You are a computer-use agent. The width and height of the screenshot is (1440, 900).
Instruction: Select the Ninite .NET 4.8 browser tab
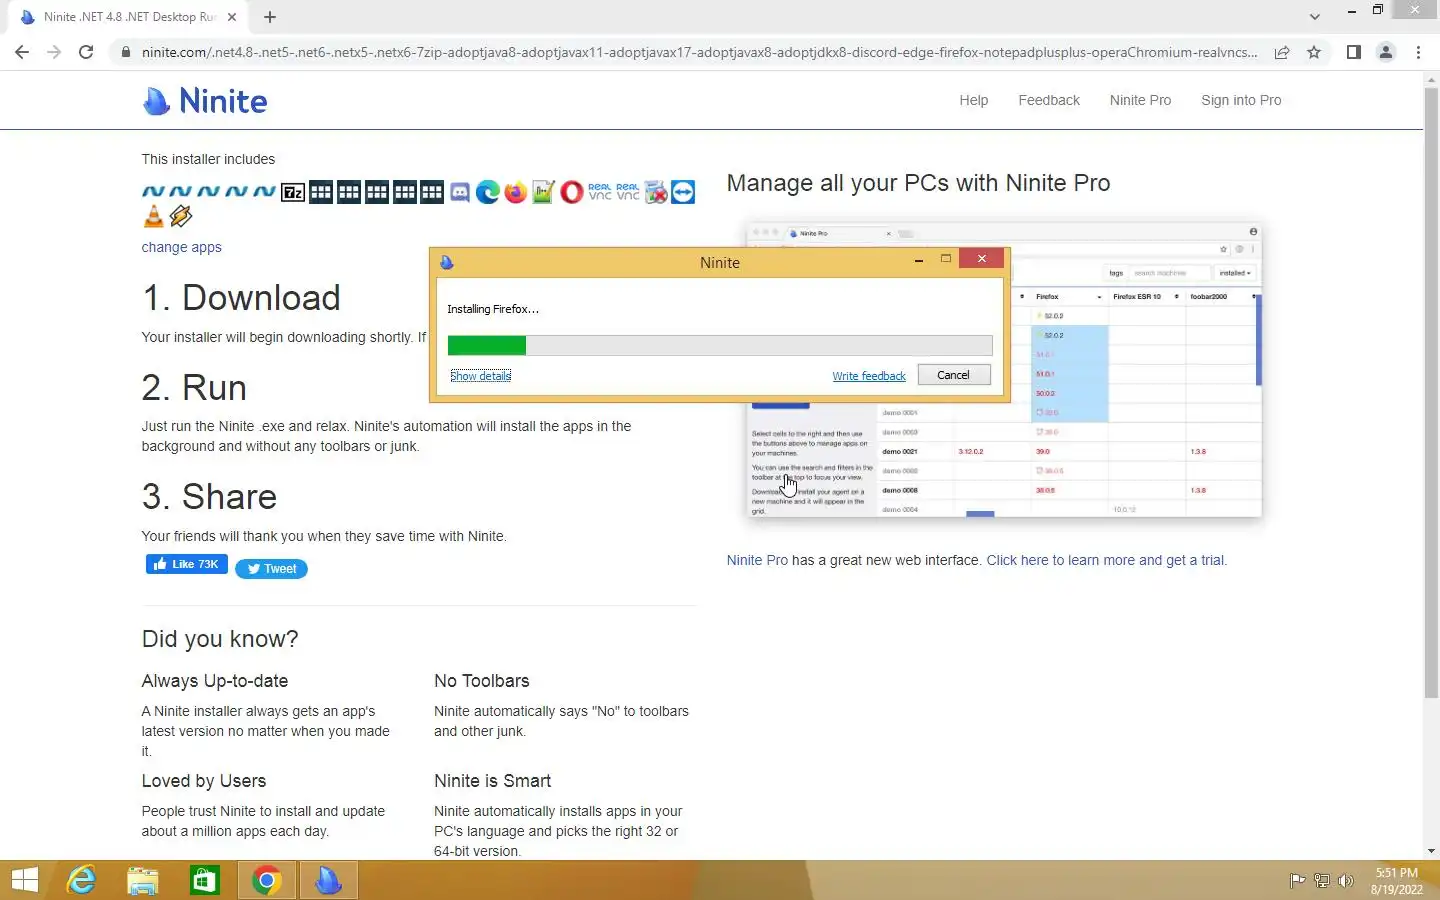[x=130, y=17]
